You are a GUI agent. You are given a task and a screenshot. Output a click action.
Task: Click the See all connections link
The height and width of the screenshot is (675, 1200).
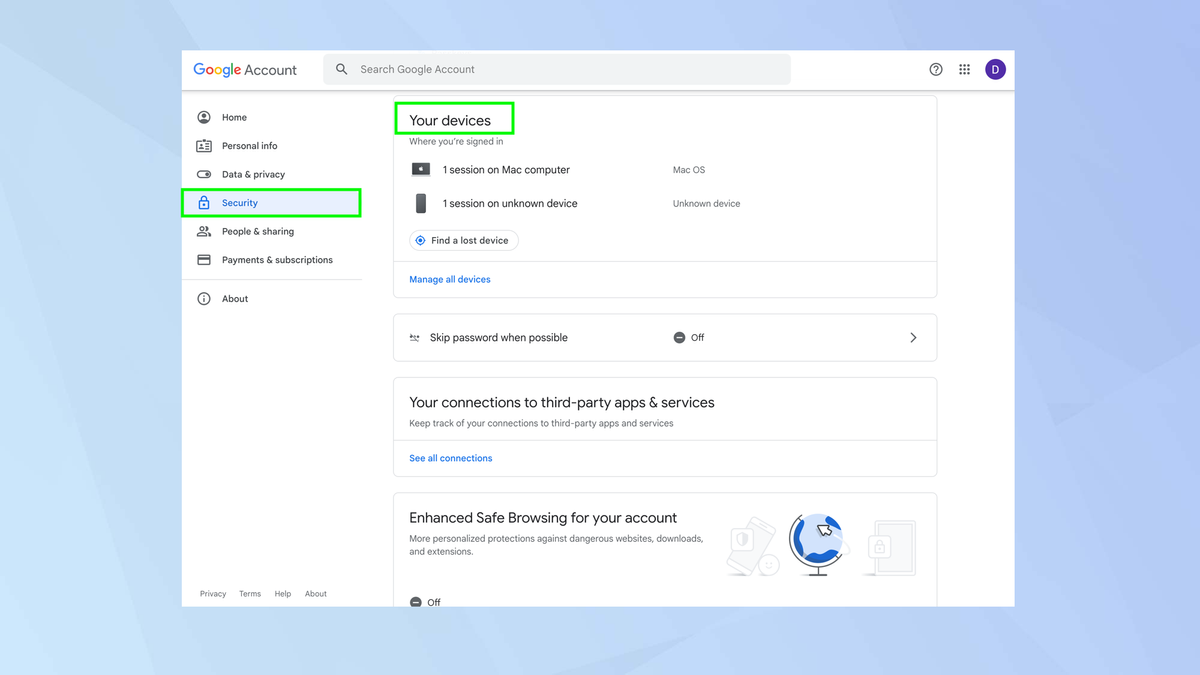pos(450,458)
